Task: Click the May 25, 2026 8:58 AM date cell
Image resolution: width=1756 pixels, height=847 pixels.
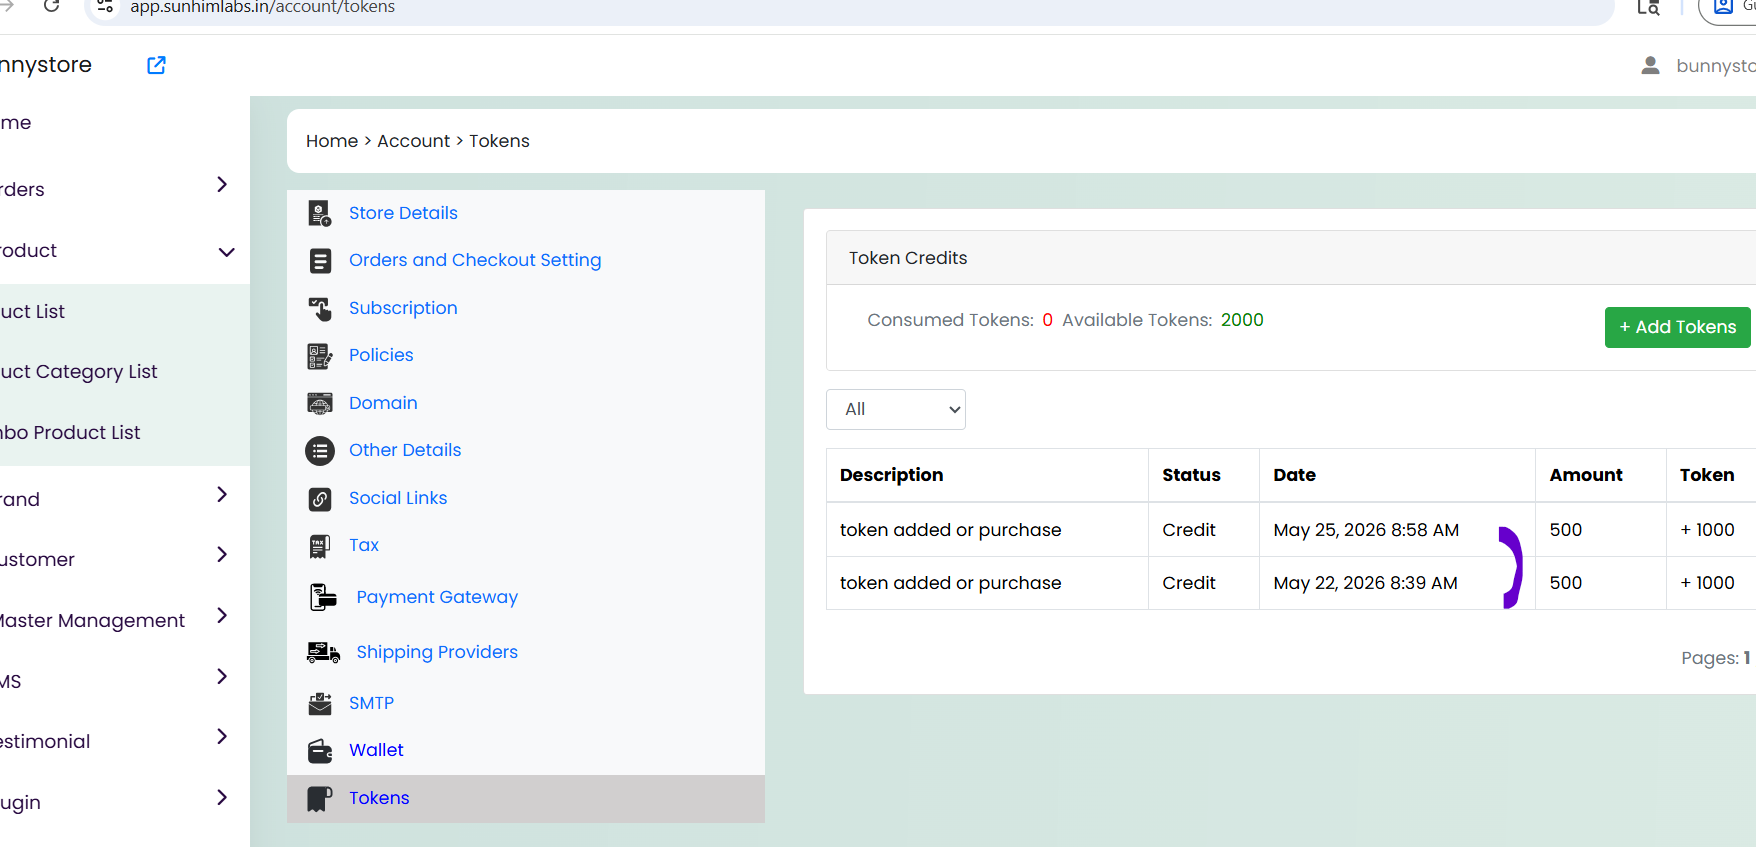Action: (1366, 530)
